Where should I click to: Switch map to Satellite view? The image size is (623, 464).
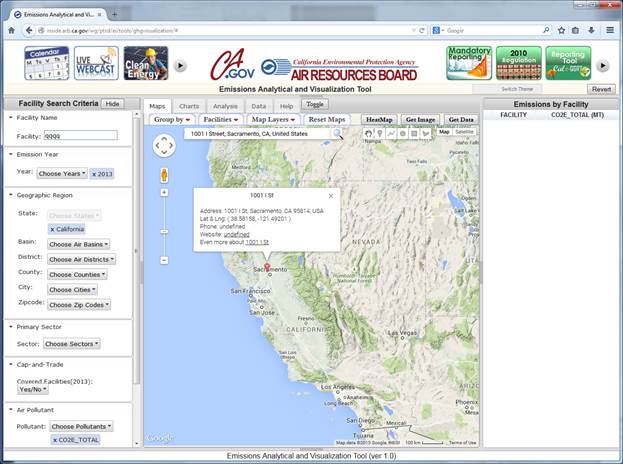click(465, 132)
